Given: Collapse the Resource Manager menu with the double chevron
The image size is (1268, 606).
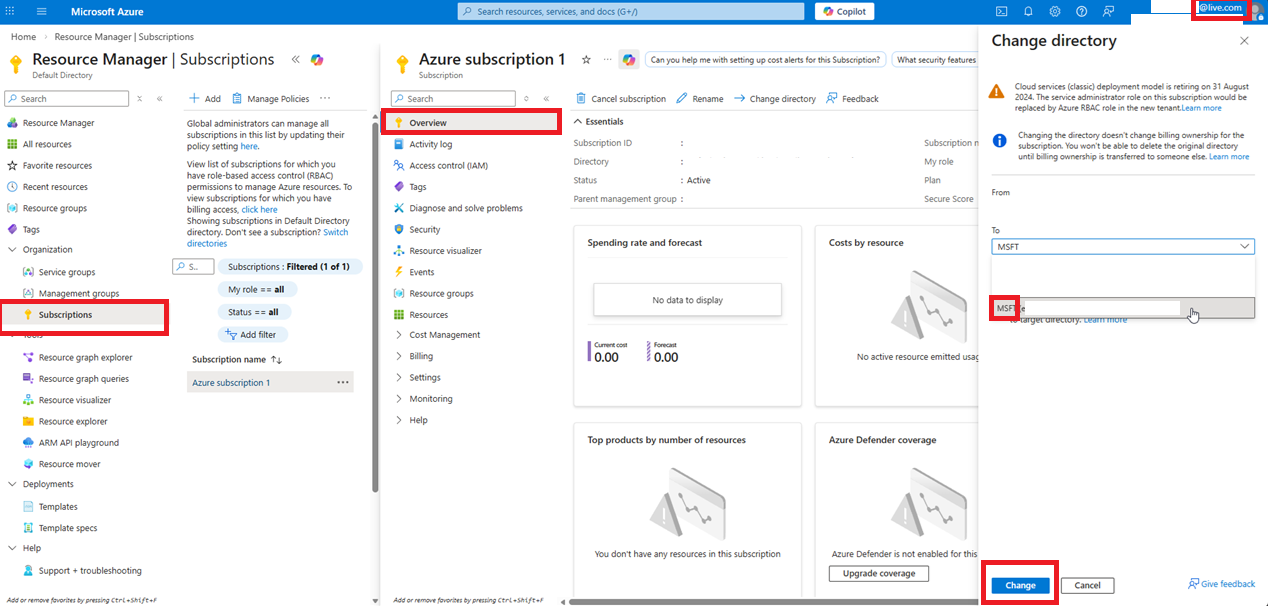Looking at the screenshot, I should tap(295, 60).
